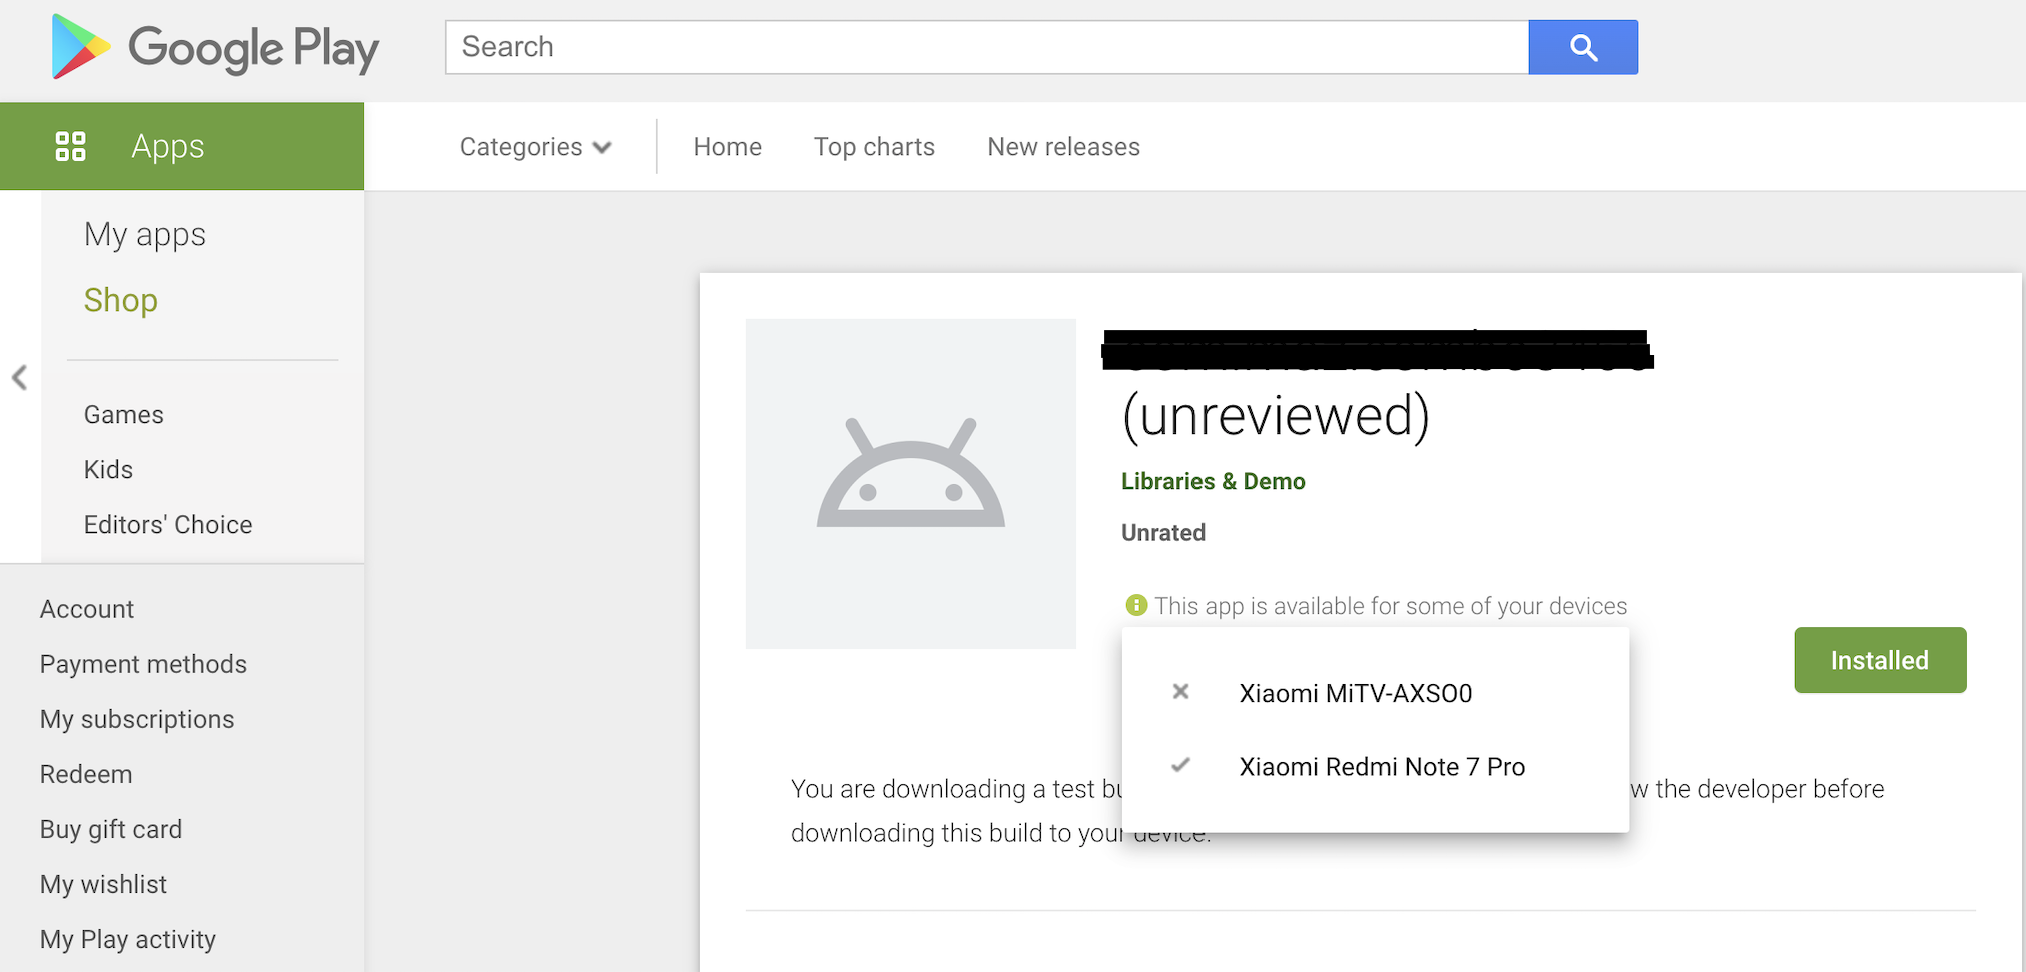2026x972 pixels.
Task: Select Xiaomi MiTV-AXSO0 in device list
Action: click(x=1355, y=693)
